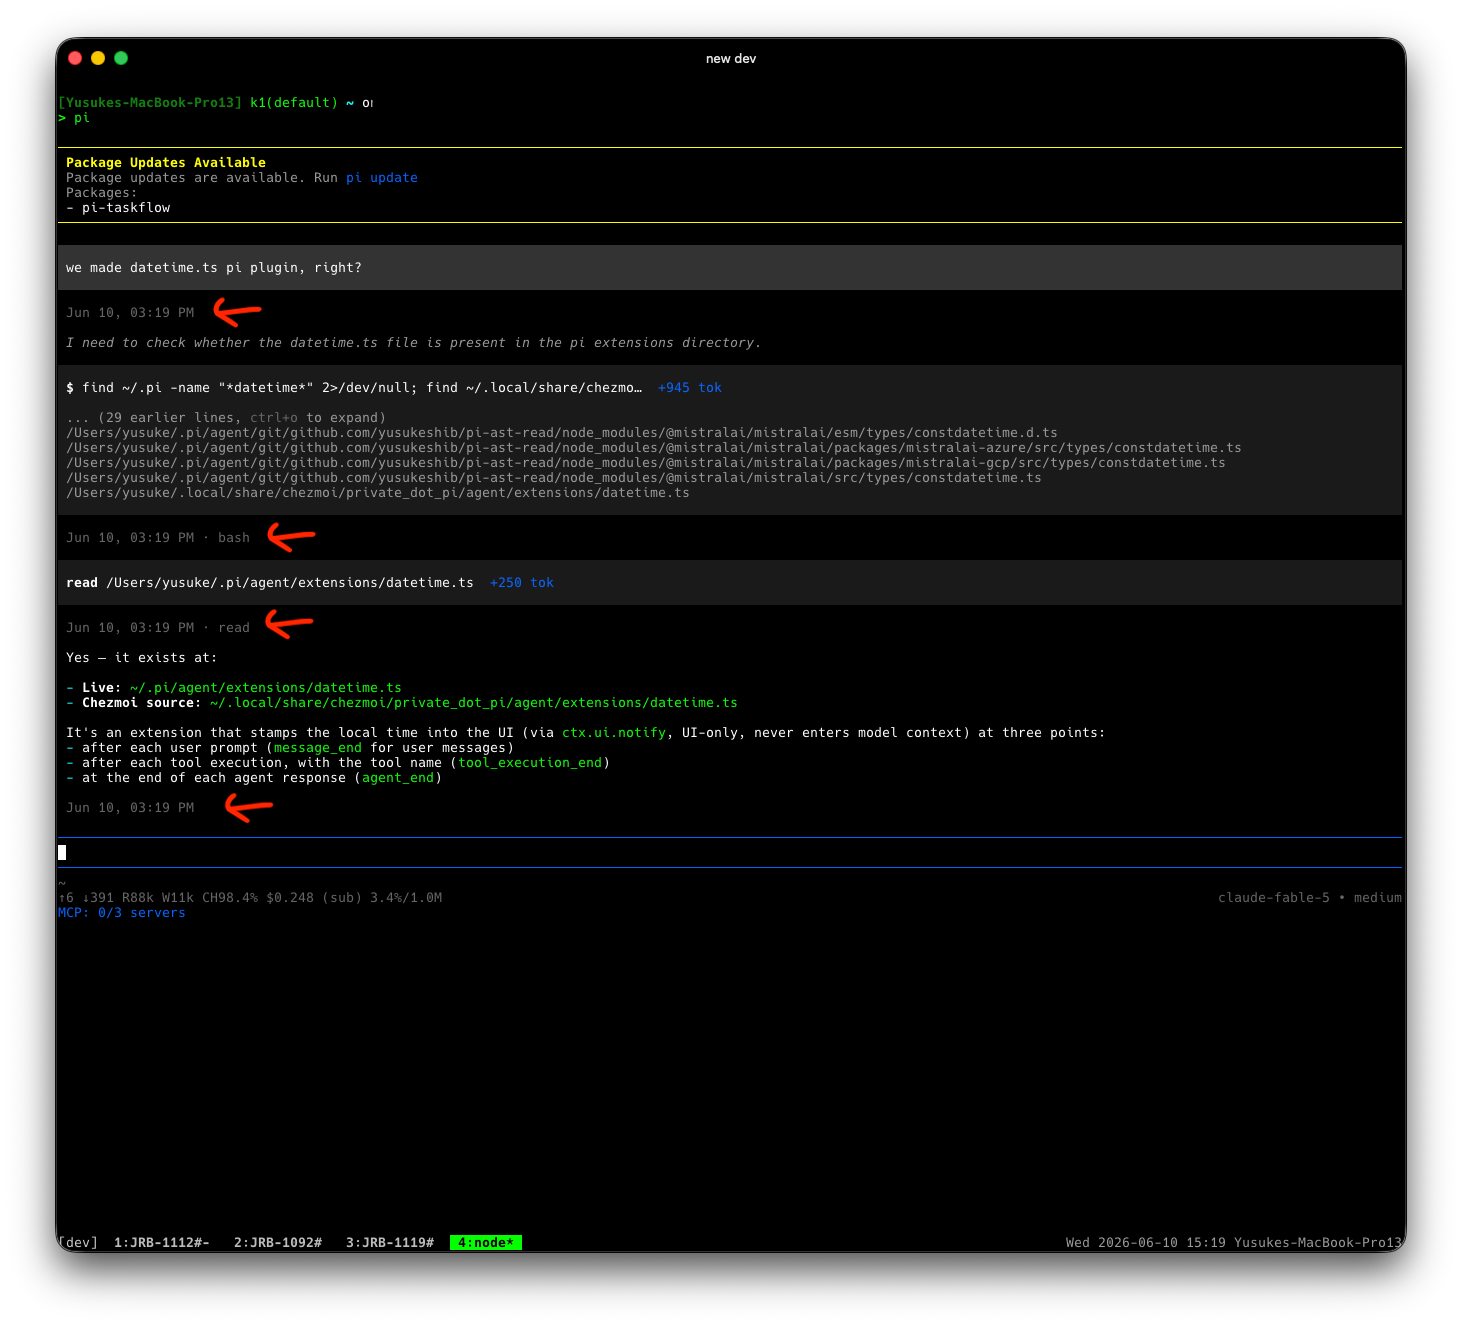This screenshot has height=1326, width=1462.
Task: Click the mistralai-azure constdatetime.ts path line
Action: click(654, 448)
